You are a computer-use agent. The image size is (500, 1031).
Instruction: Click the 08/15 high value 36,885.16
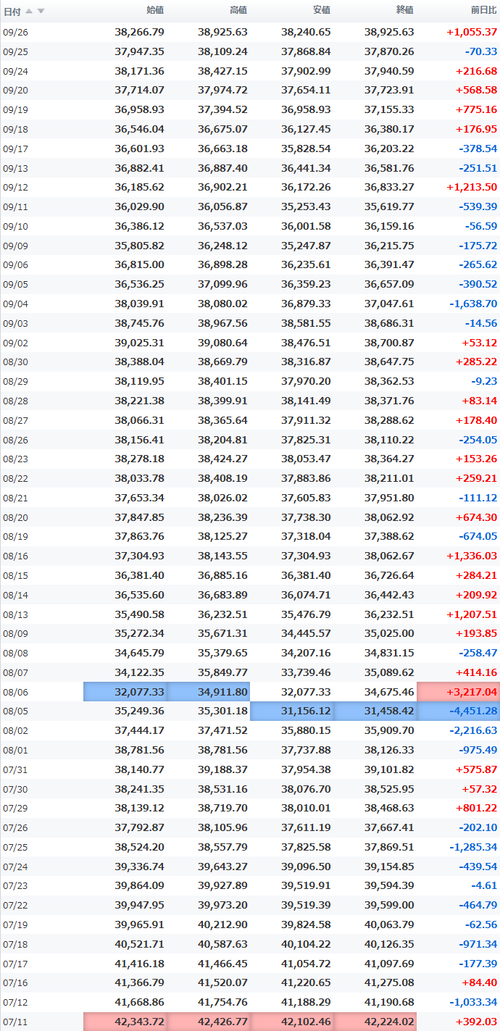click(222, 576)
